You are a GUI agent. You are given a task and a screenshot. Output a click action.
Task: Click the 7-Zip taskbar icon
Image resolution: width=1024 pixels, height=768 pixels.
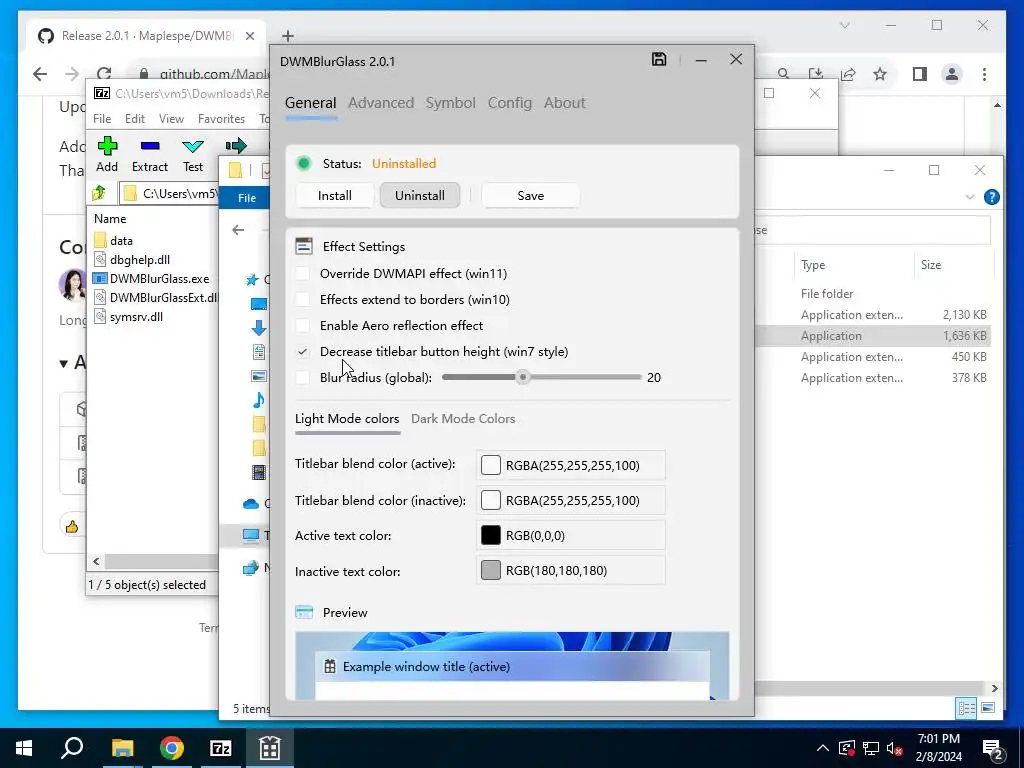click(x=221, y=748)
